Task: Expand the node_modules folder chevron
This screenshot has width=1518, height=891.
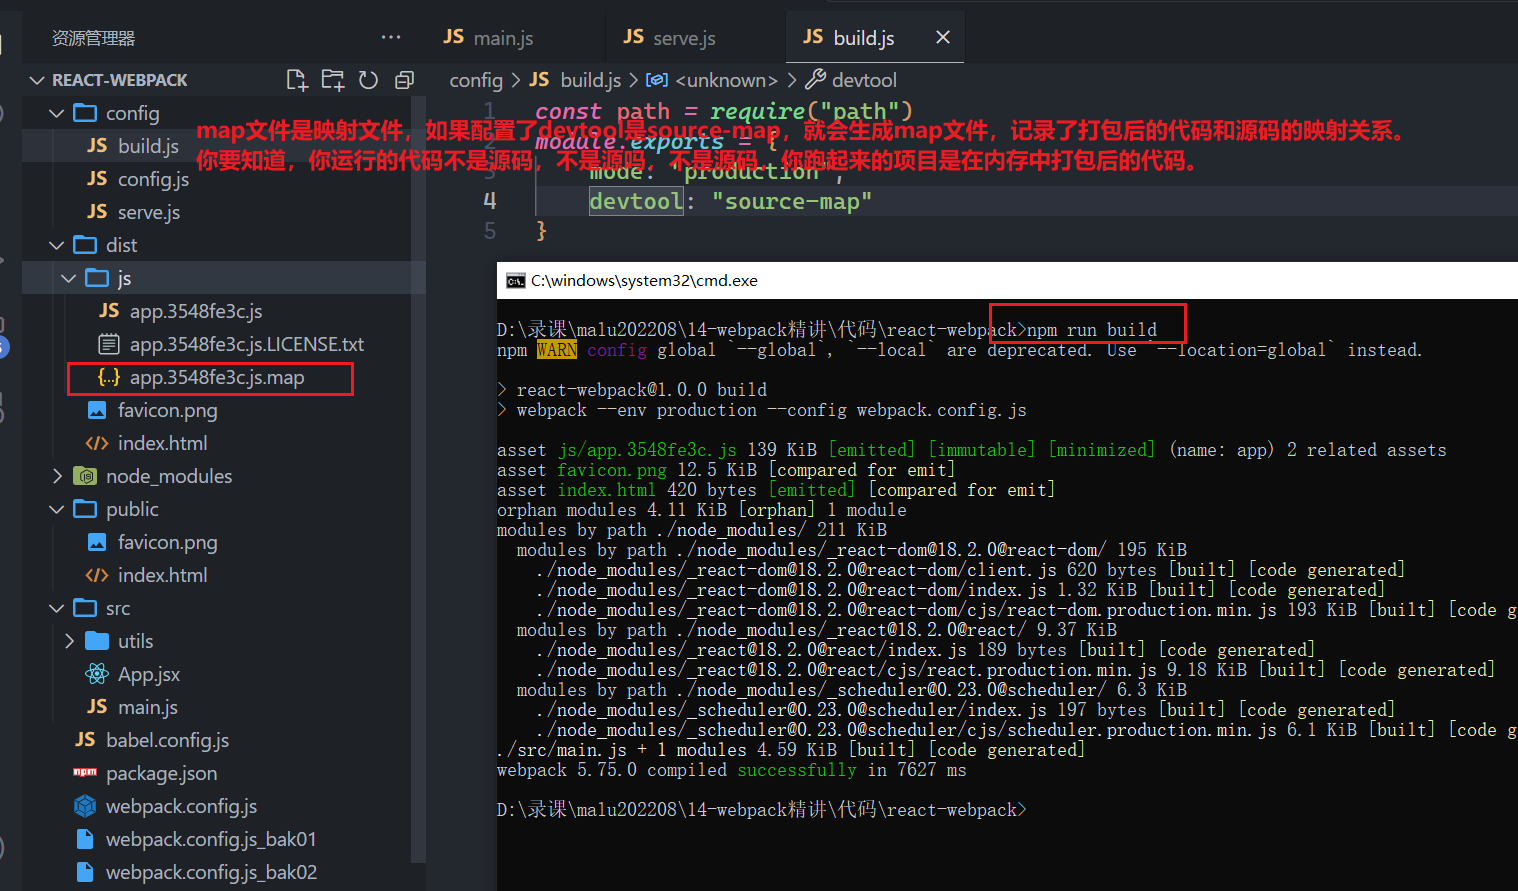Action: [57, 476]
